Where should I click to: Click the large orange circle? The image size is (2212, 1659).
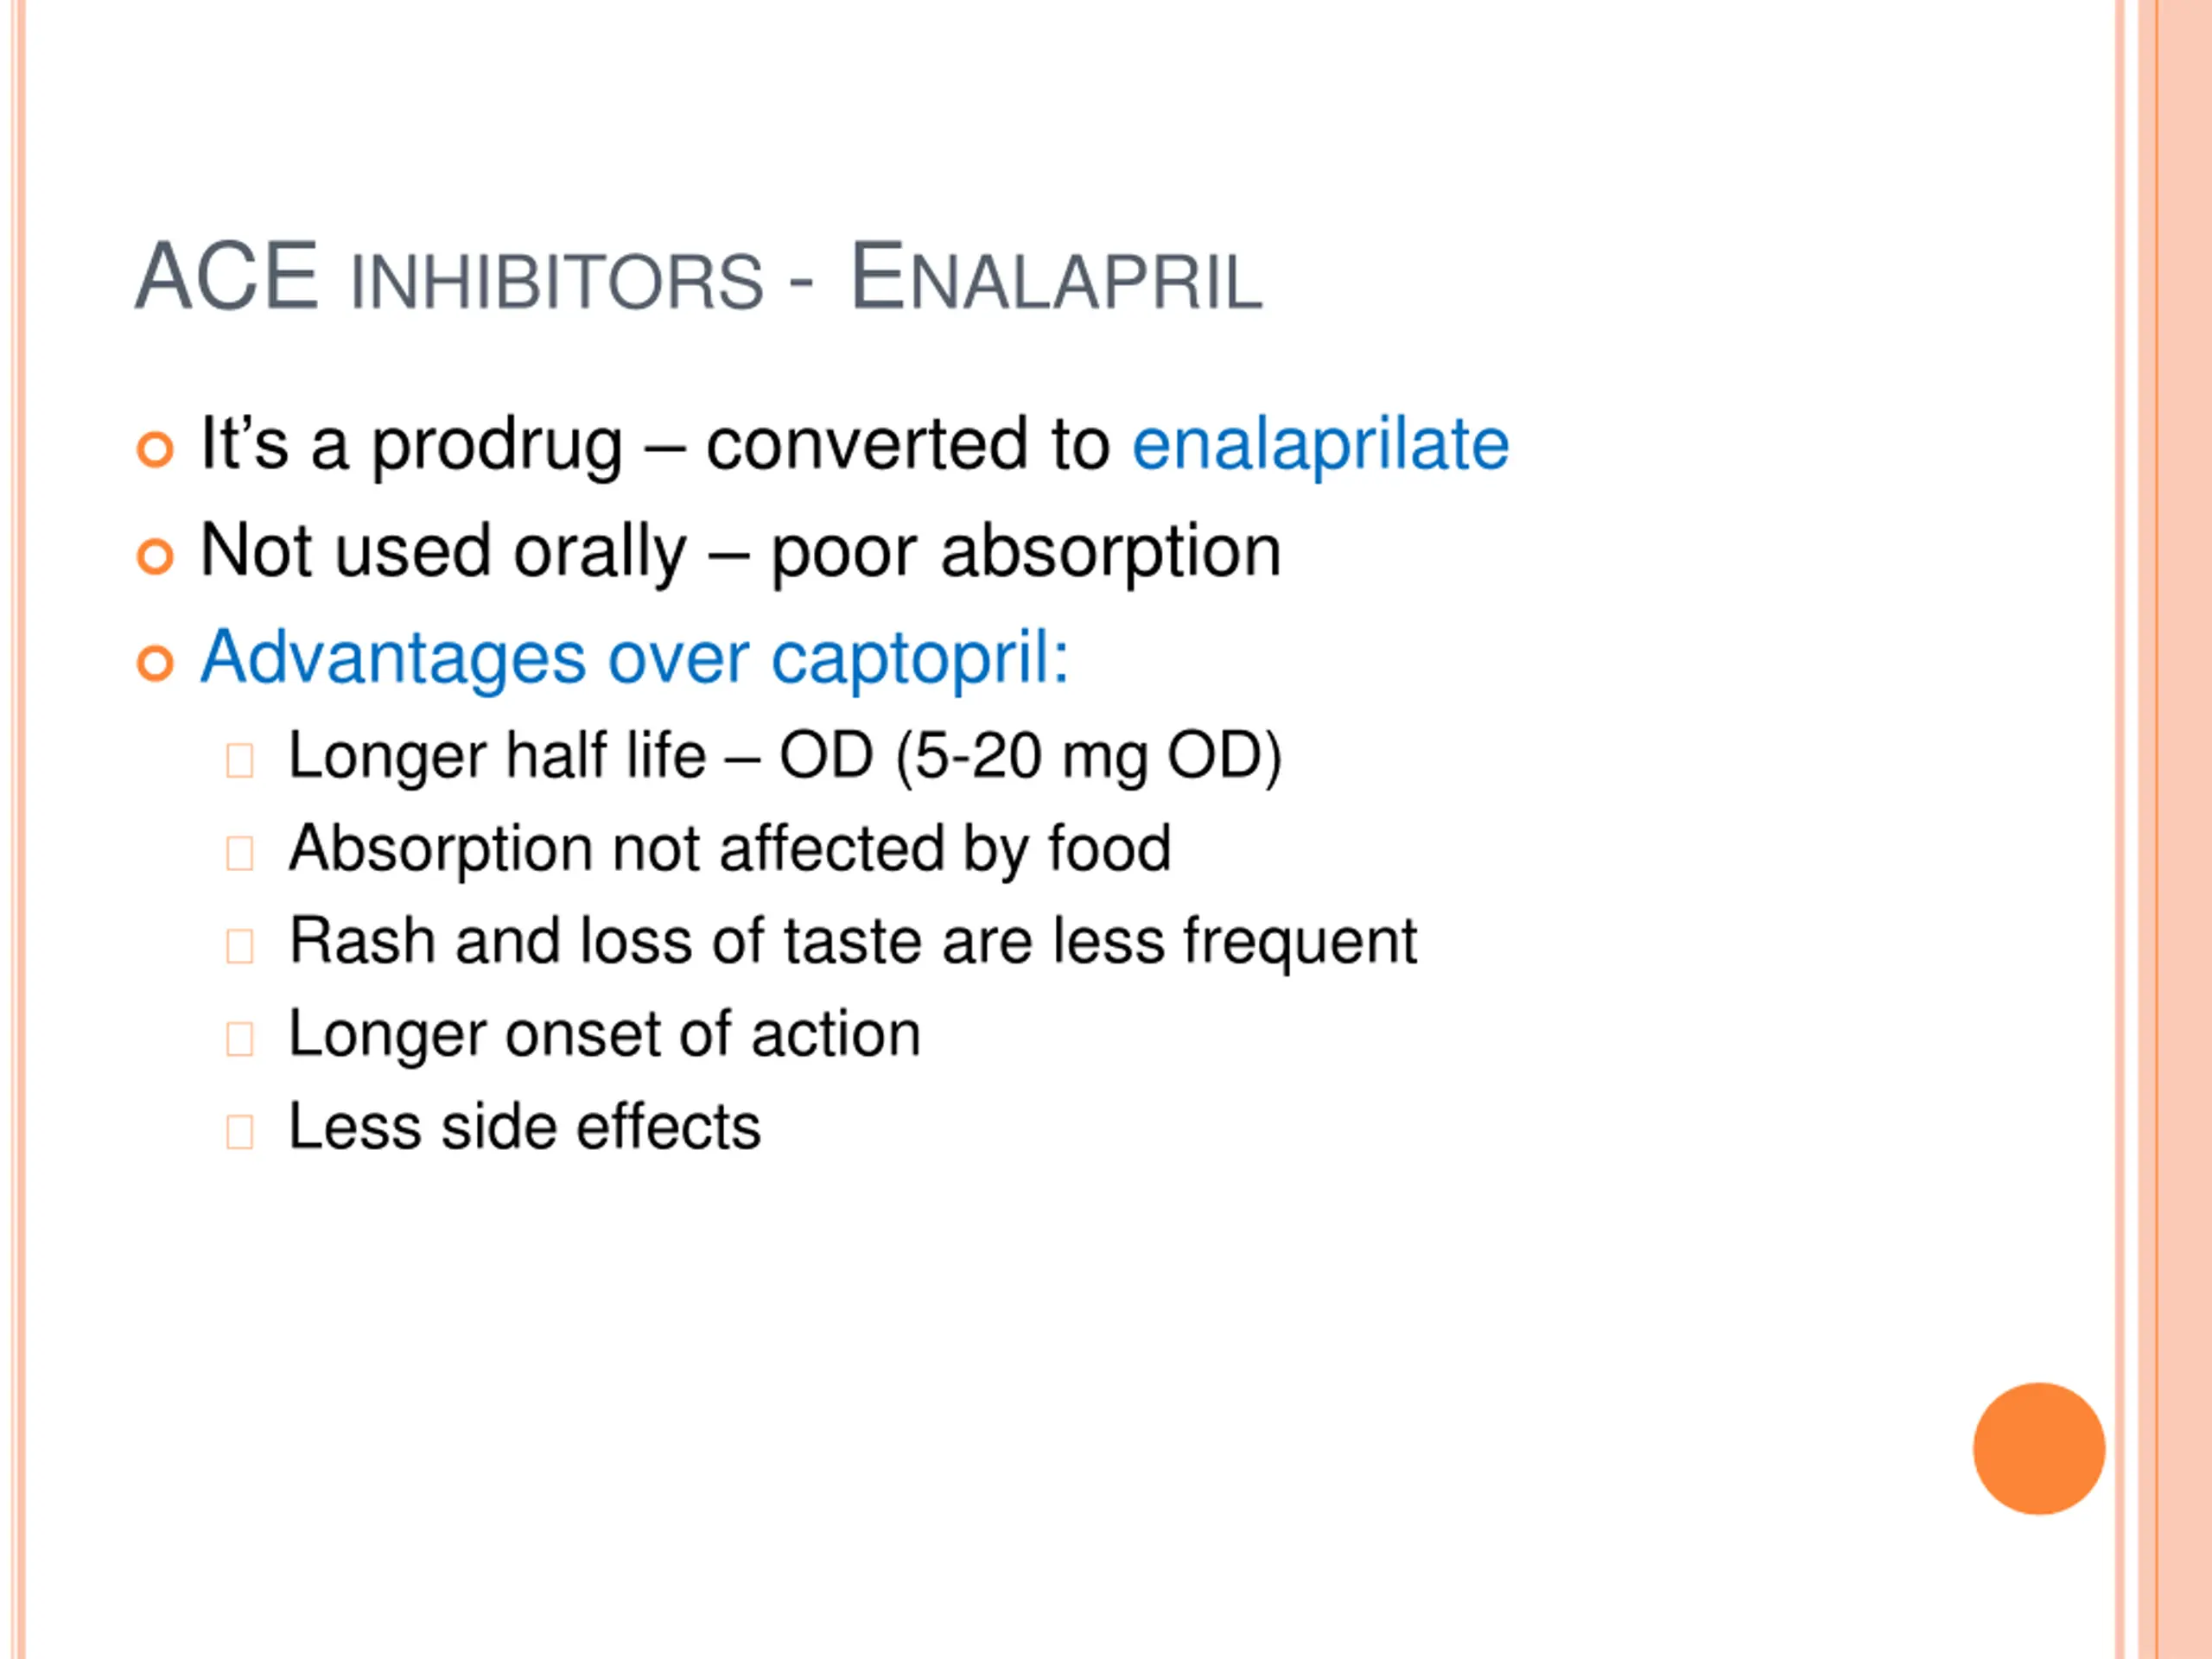2039,1448
